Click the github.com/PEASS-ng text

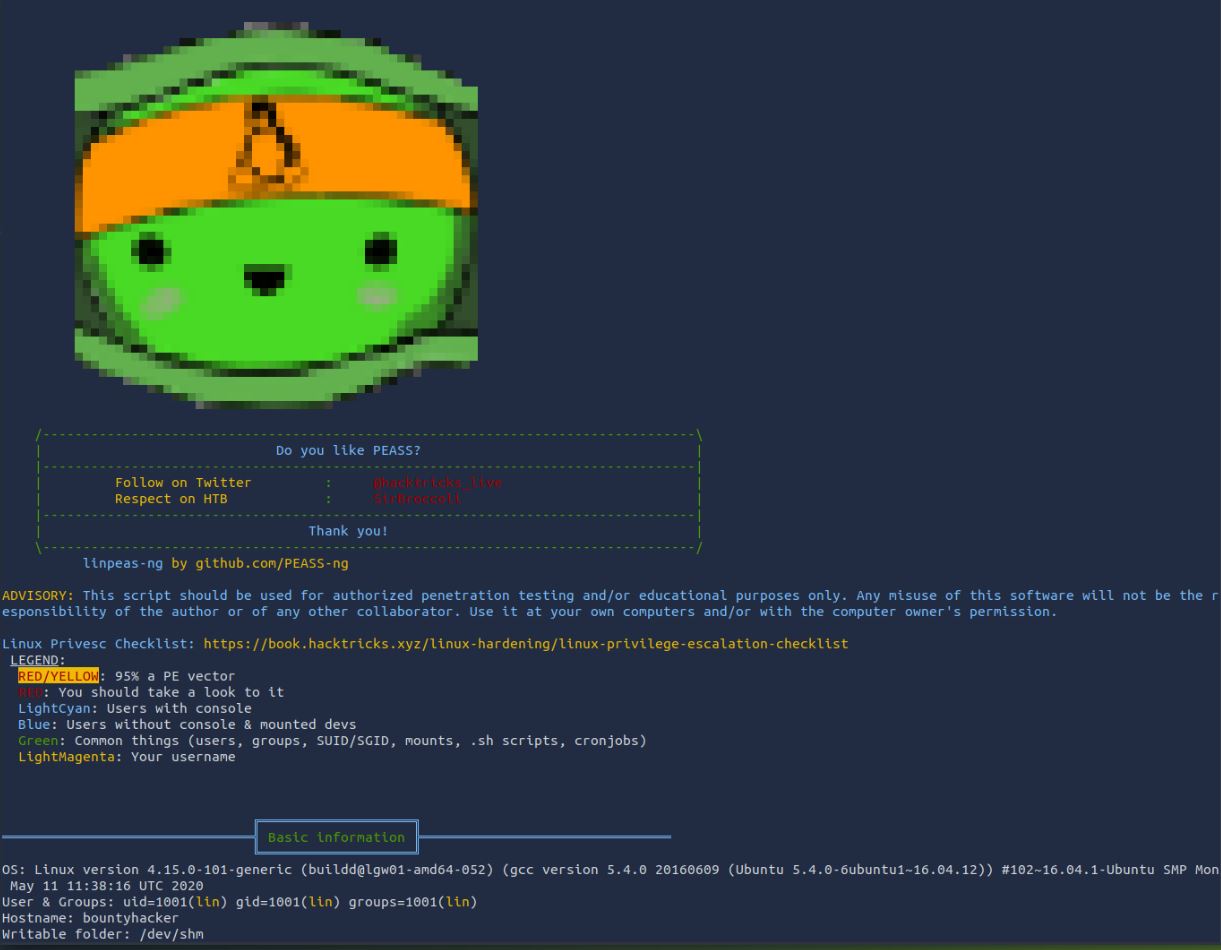tap(272, 564)
